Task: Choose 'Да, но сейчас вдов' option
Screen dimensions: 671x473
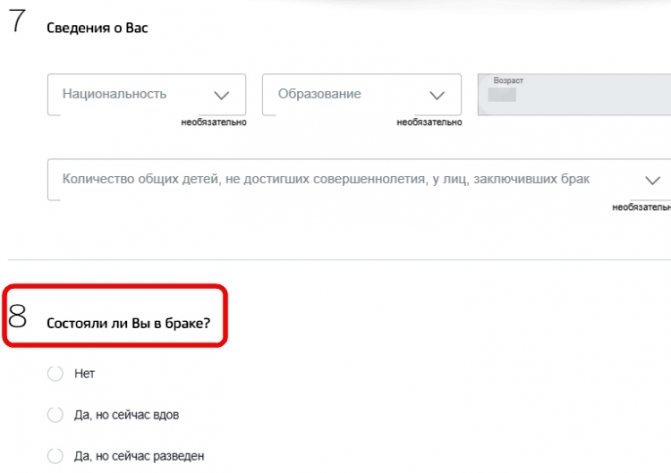Action: (x=55, y=414)
